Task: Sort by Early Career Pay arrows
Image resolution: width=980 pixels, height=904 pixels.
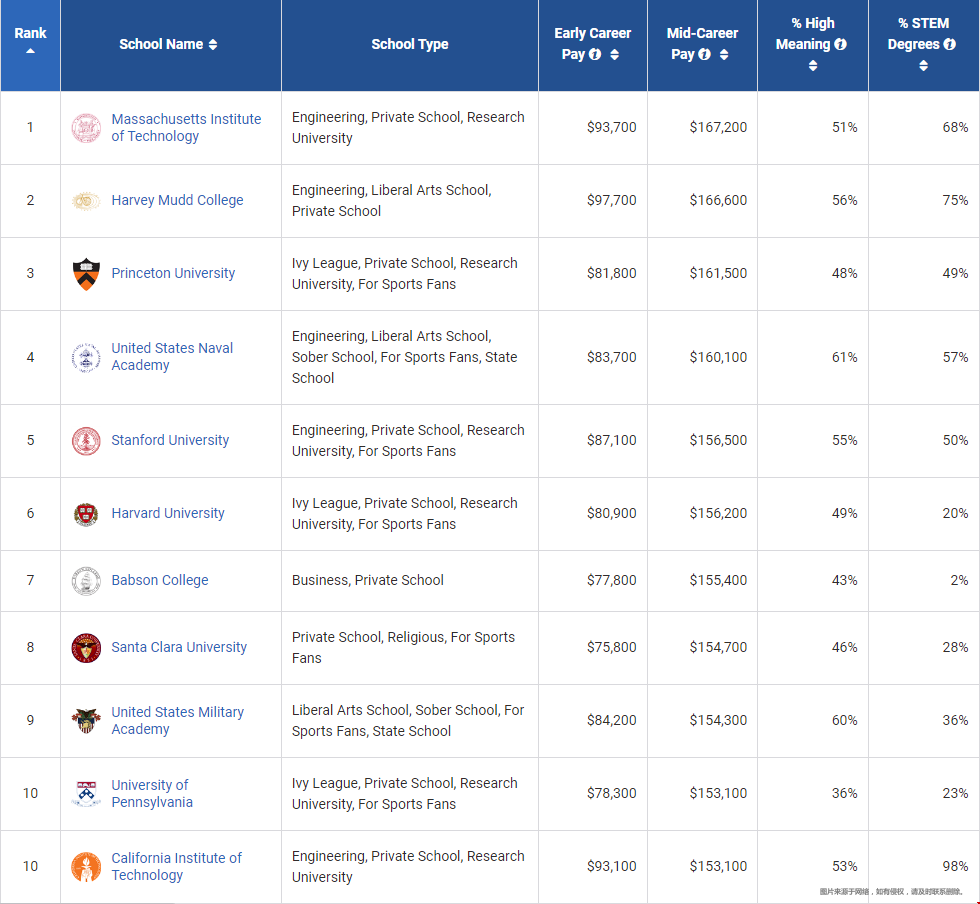Action: pos(615,54)
